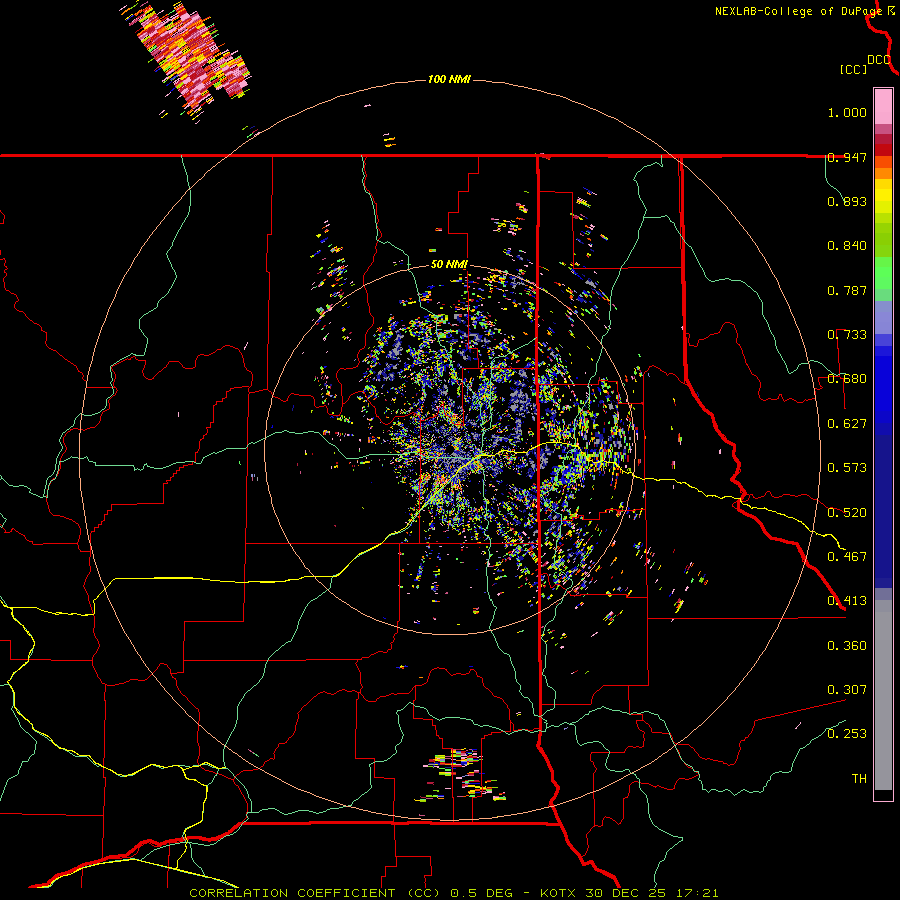Pick the gray lower color bar segment
The image size is (900, 900).
click(883, 695)
